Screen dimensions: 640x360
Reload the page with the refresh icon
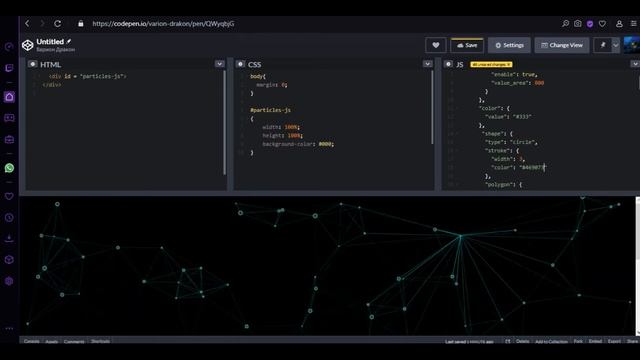[x=58, y=24]
